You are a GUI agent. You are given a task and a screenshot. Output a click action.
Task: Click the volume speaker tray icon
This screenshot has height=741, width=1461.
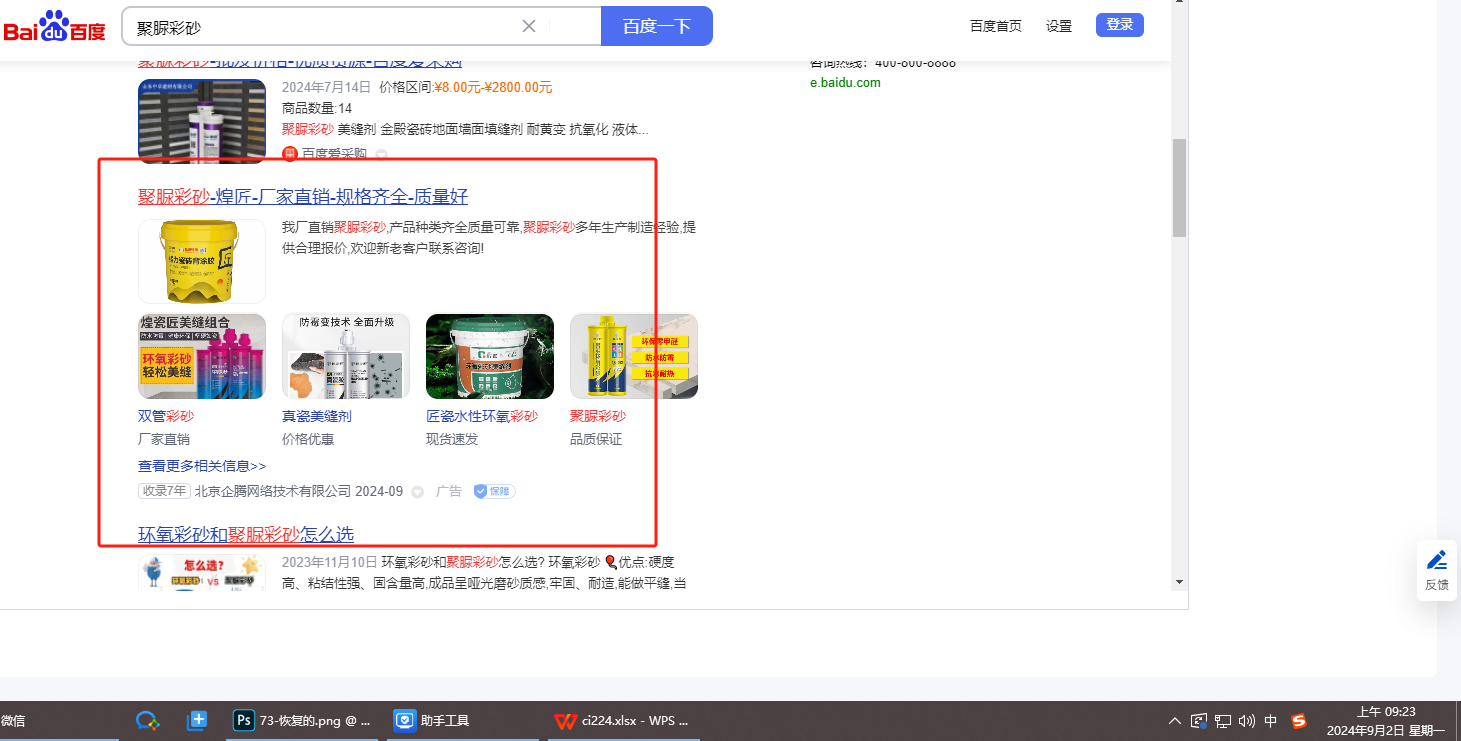(x=1246, y=720)
